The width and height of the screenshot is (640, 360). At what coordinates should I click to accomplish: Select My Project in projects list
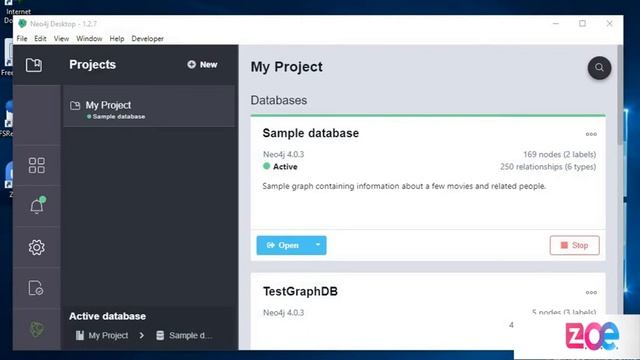click(x=149, y=107)
